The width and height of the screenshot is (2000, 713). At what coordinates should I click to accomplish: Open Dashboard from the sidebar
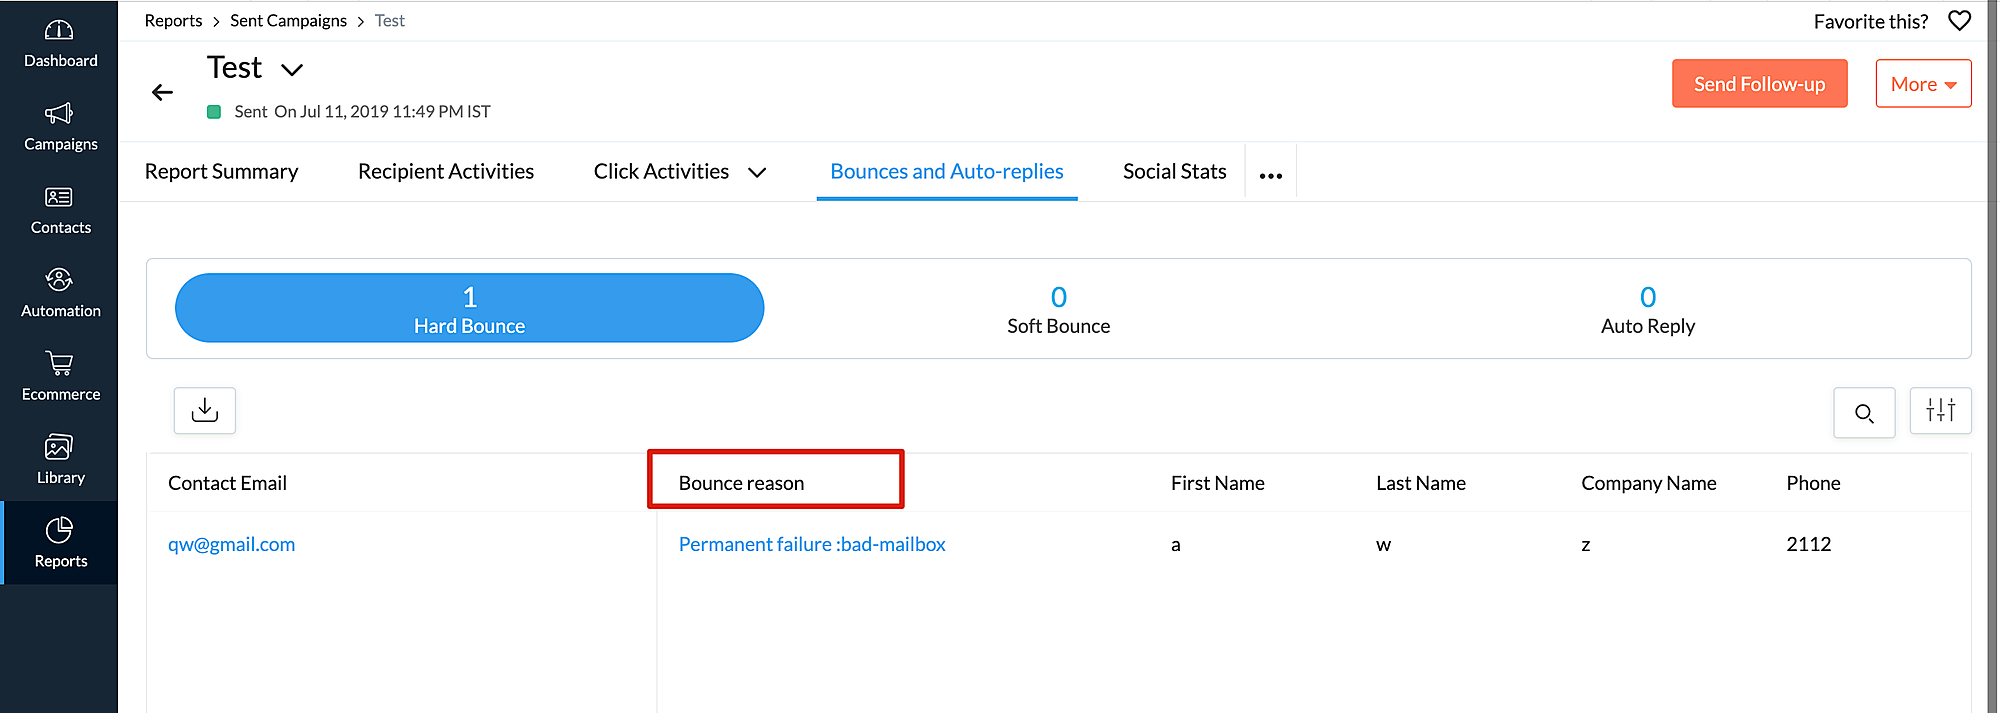tap(60, 44)
